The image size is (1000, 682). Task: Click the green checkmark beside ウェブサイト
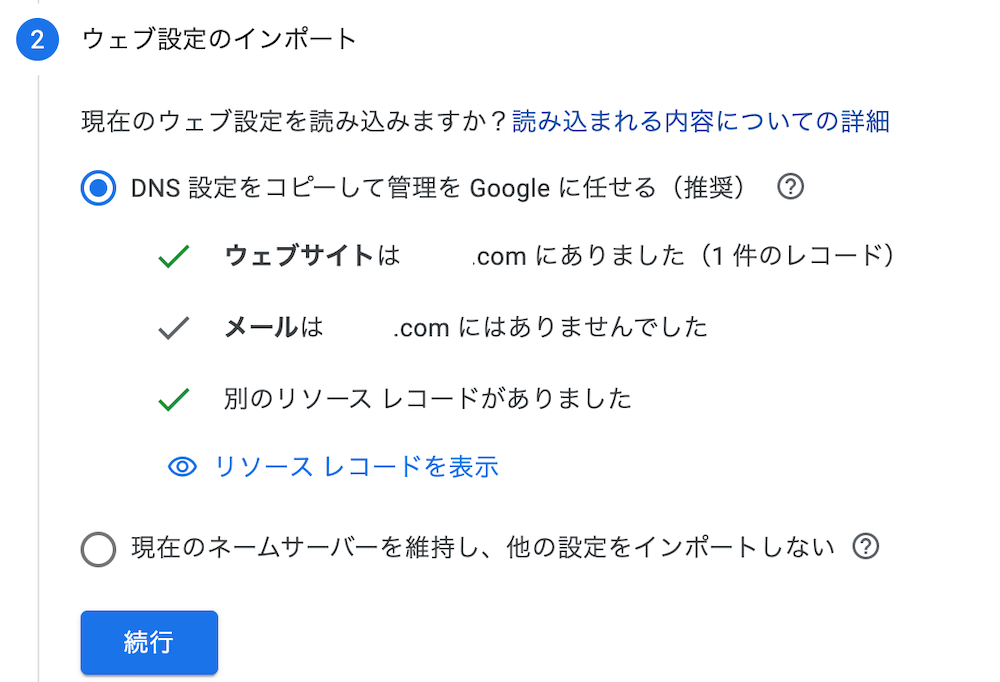173,256
